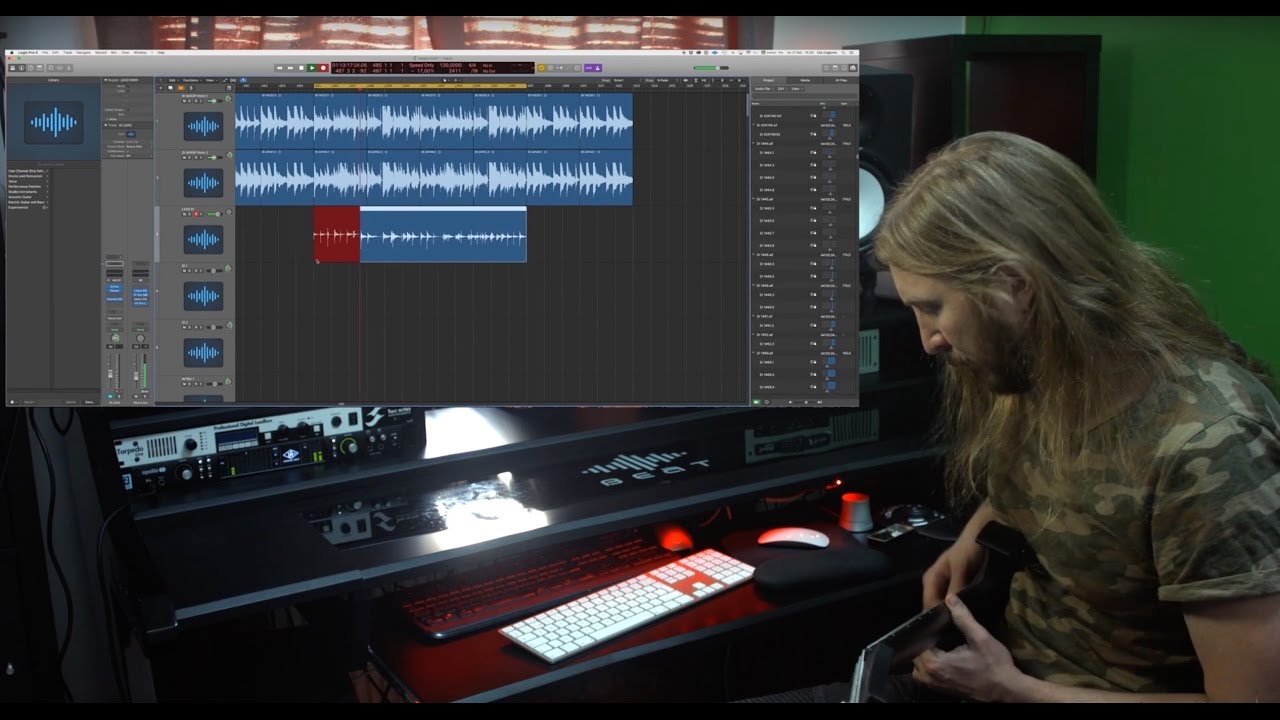Collapse the Track inspector disclosure triangle

tap(105, 125)
